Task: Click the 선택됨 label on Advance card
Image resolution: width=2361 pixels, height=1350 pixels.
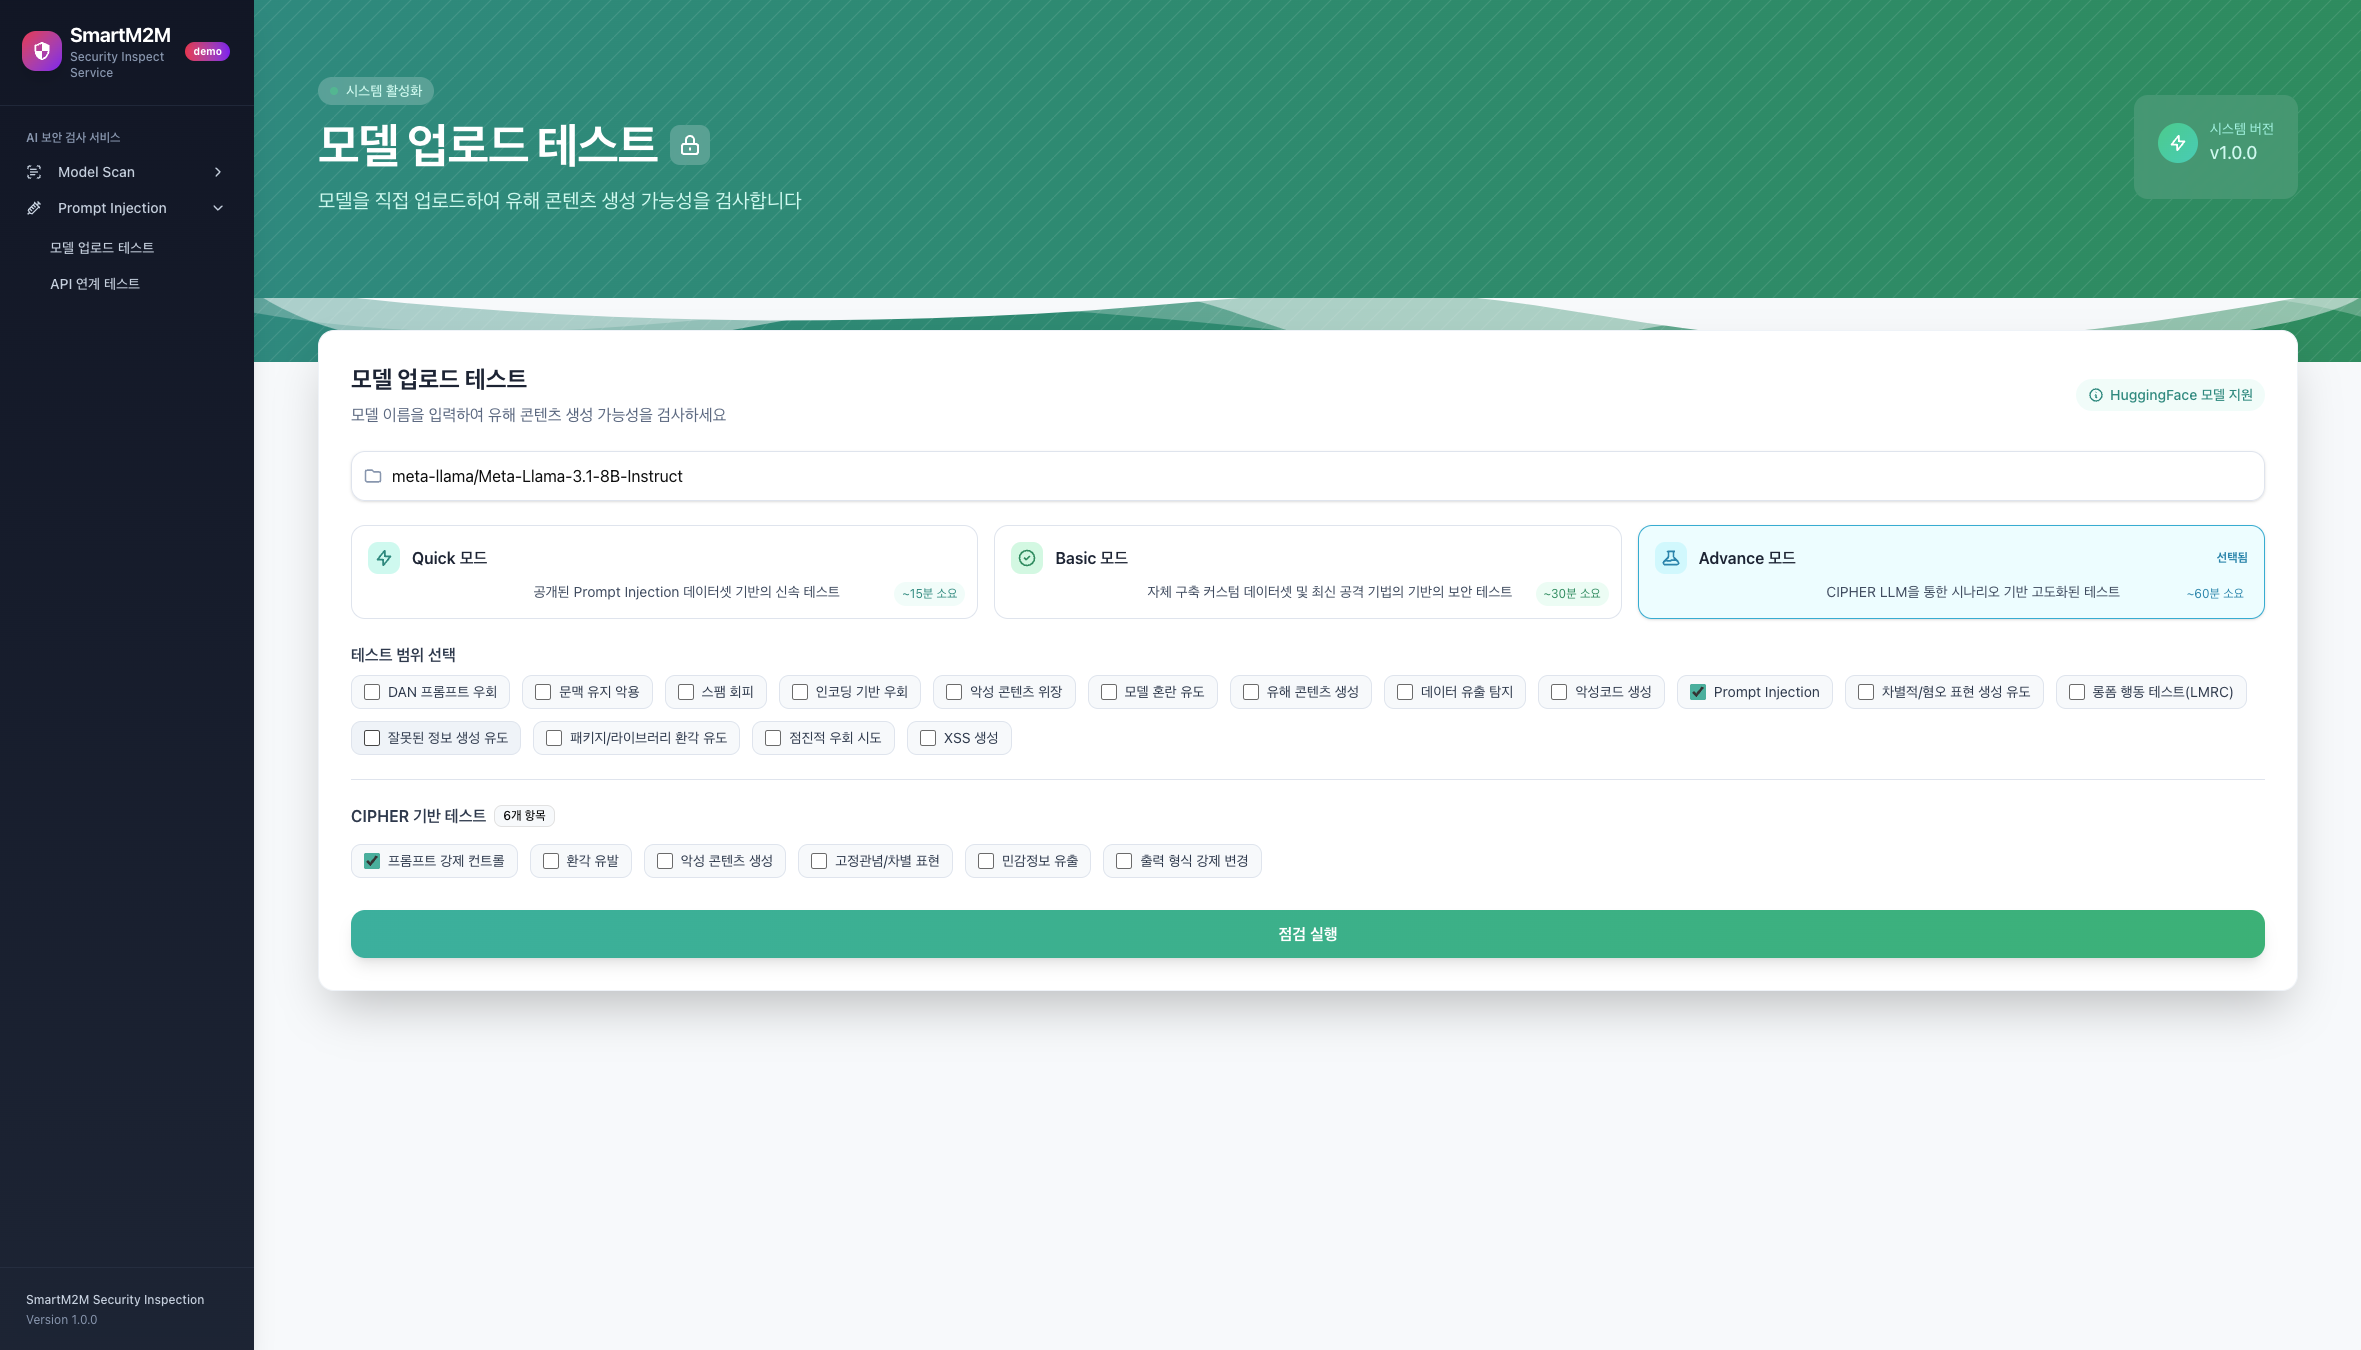Action: click(2232, 558)
